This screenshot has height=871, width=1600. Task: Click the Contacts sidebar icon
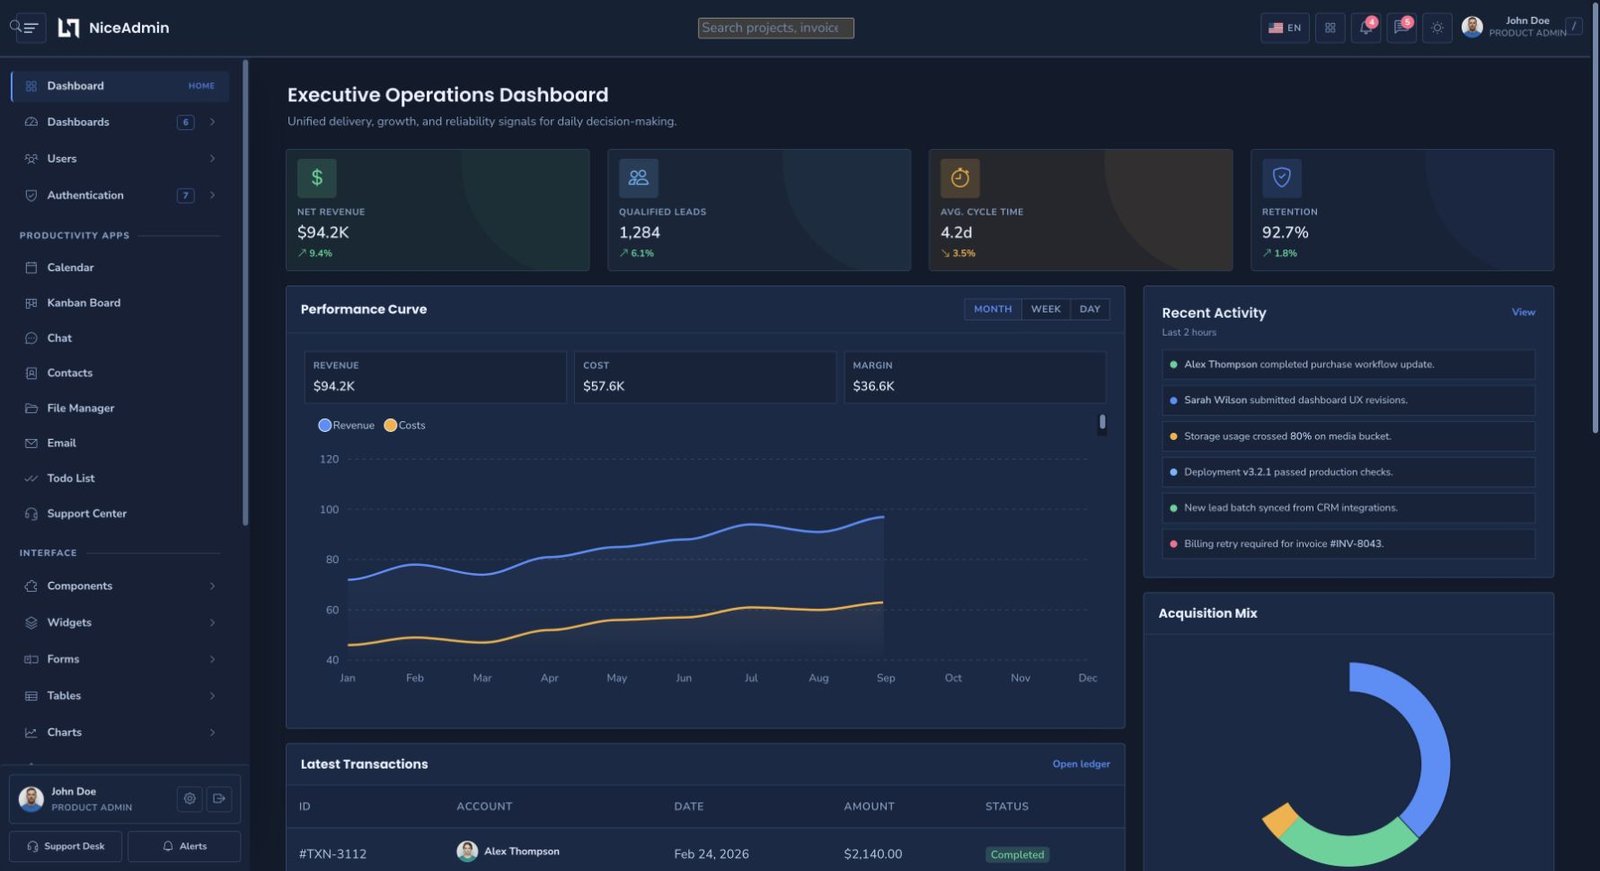coord(31,373)
